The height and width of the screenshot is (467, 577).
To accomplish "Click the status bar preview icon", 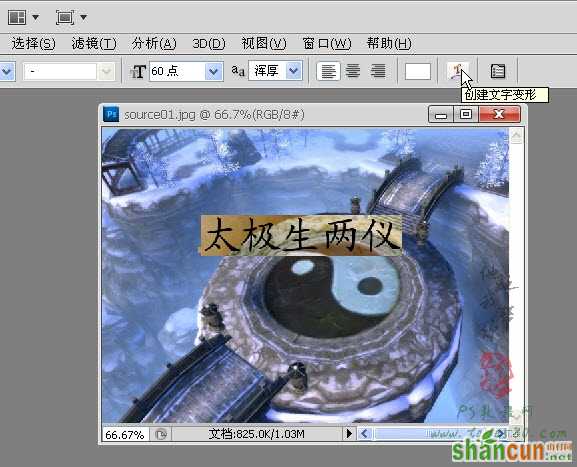I will (161, 435).
